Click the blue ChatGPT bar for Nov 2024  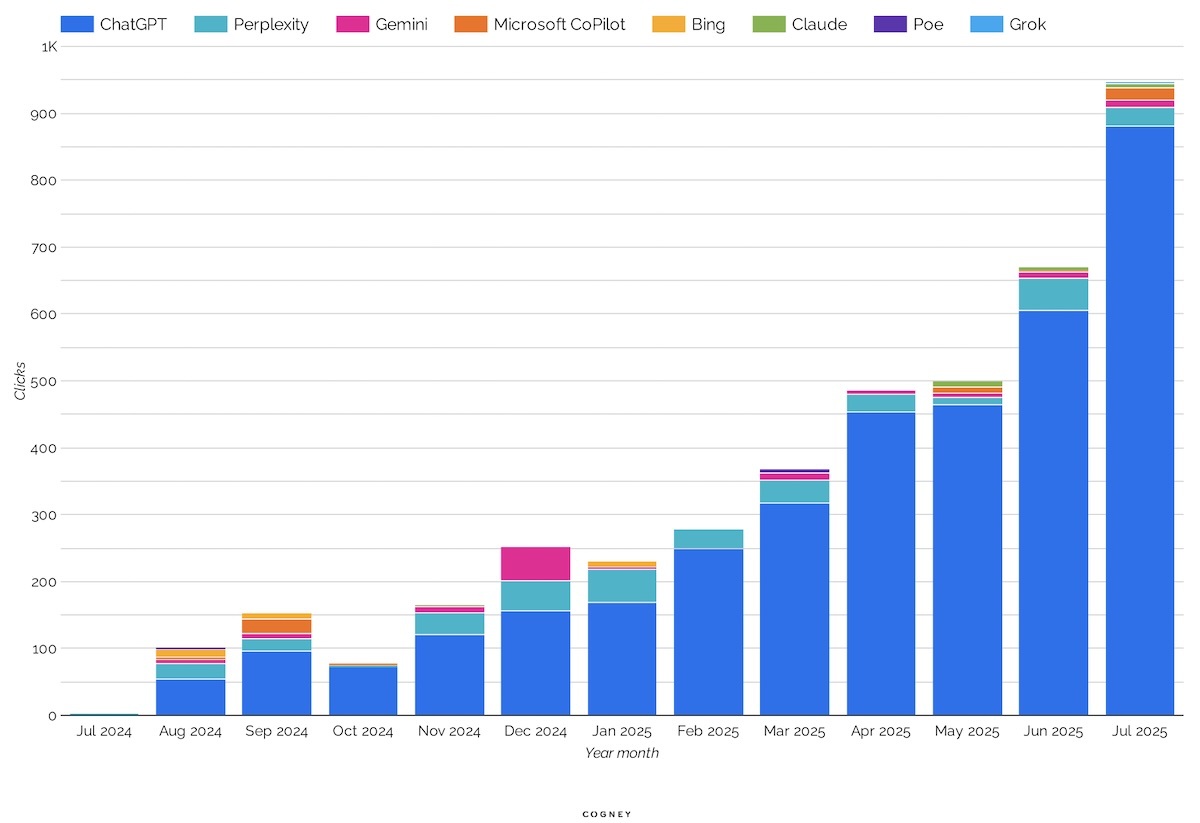coord(450,675)
